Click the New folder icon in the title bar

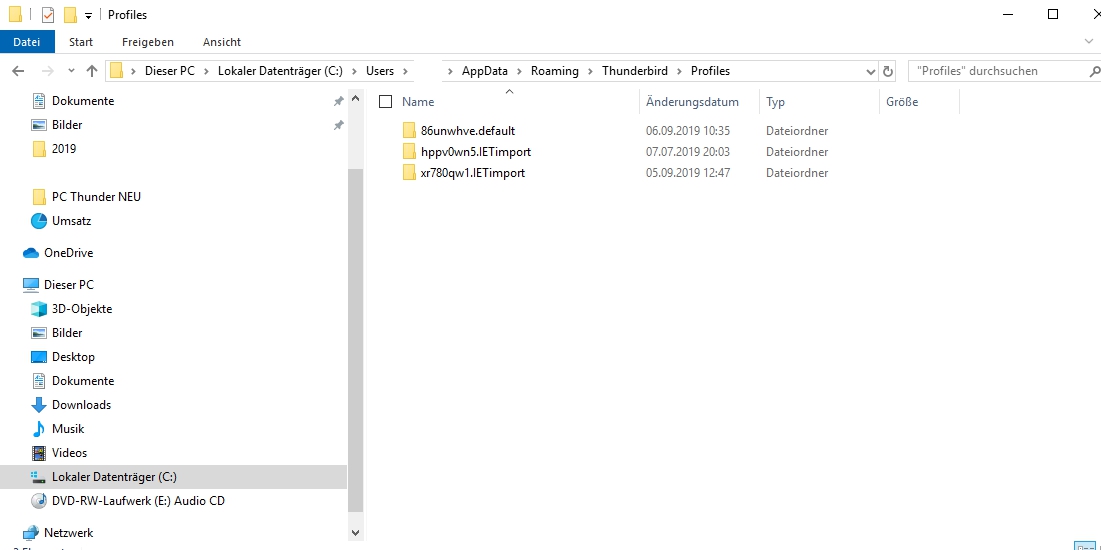point(70,15)
